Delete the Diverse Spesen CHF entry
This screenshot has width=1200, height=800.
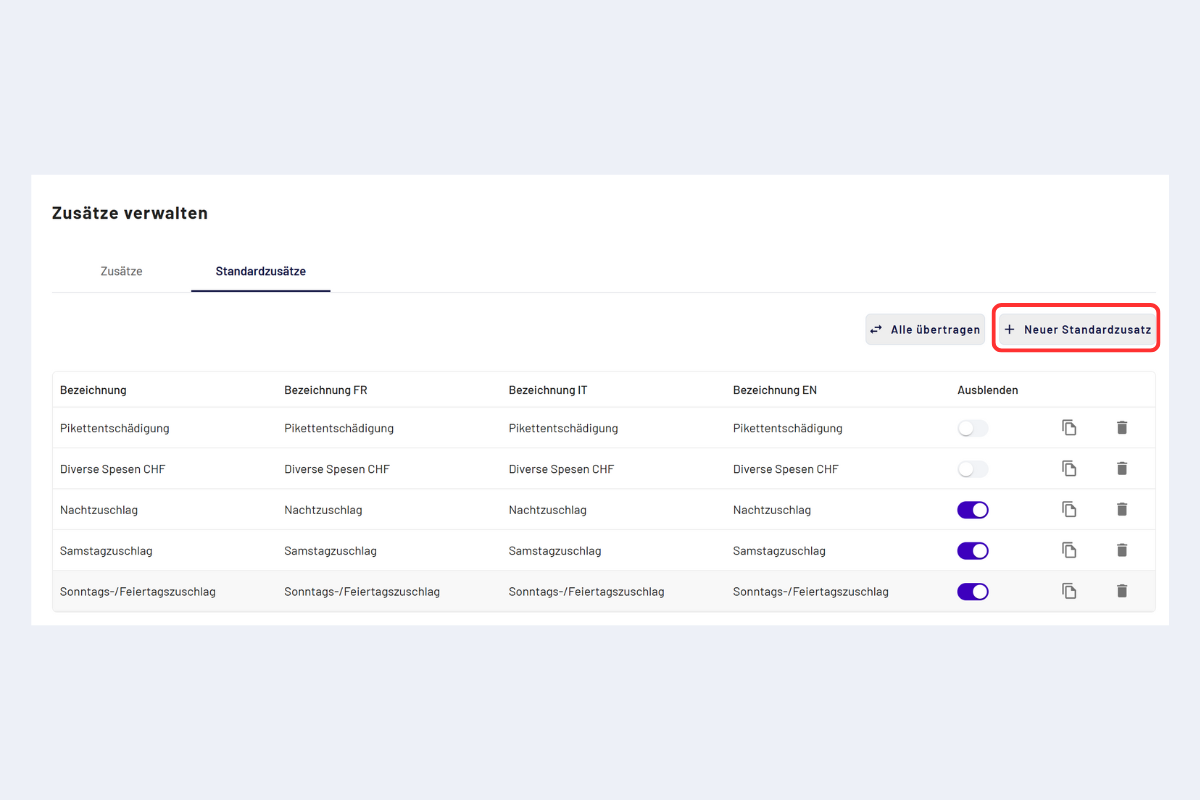pos(1121,469)
